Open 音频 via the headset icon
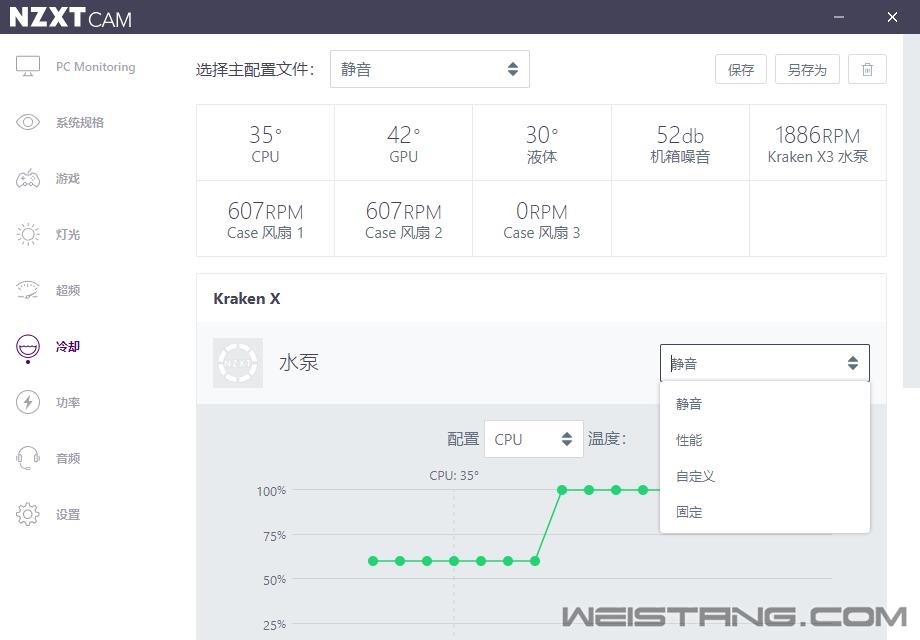The width and height of the screenshot is (920, 640). point(28,458)
